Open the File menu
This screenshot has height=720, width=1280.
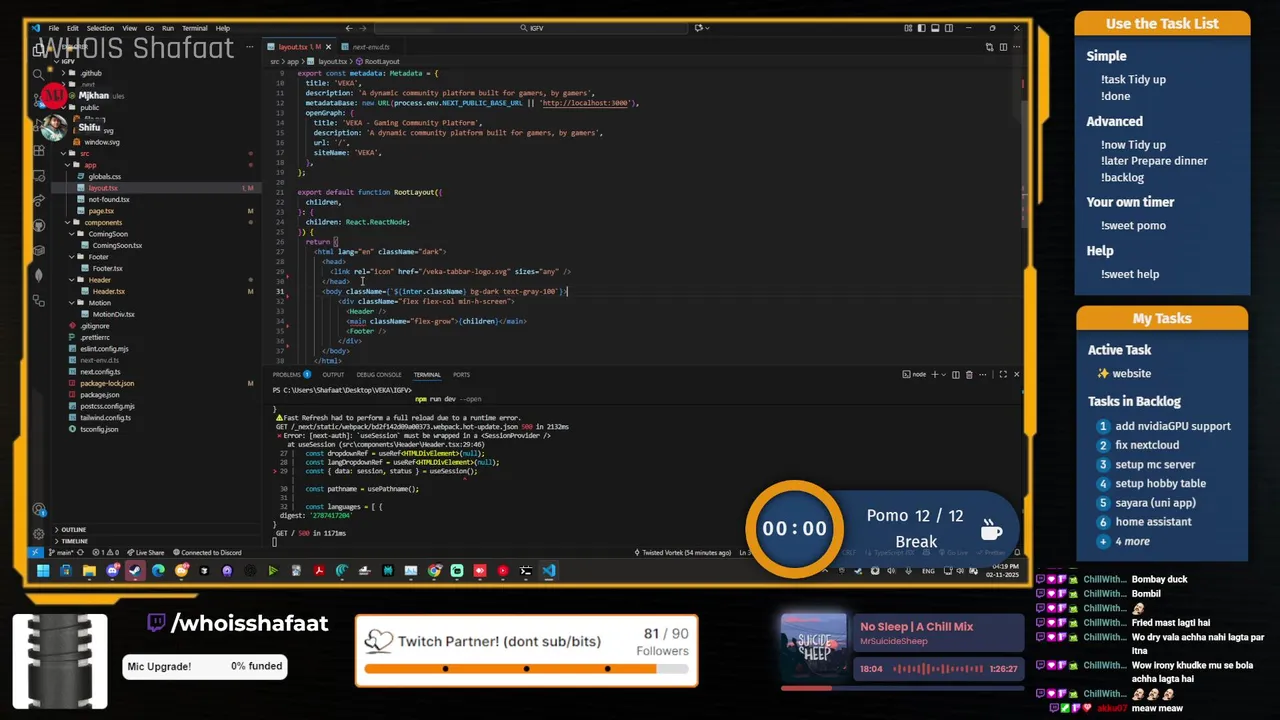[54, 28]
